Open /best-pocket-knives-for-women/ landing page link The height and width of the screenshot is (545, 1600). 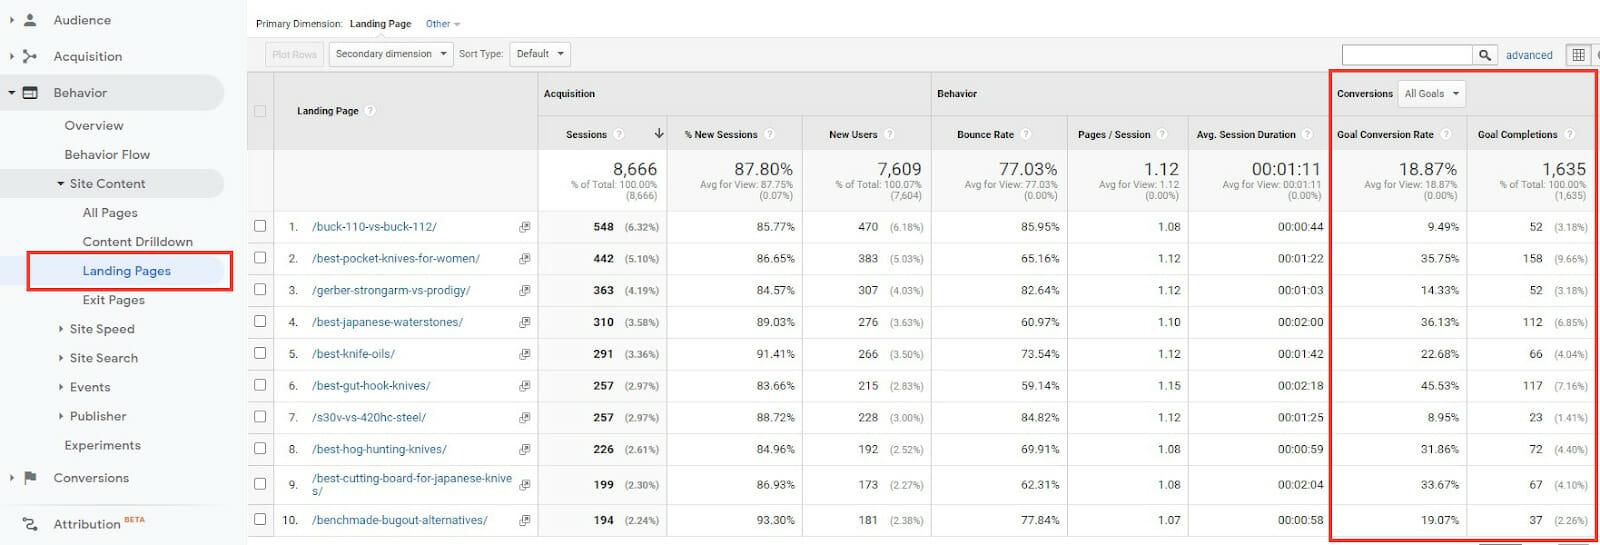396,258
